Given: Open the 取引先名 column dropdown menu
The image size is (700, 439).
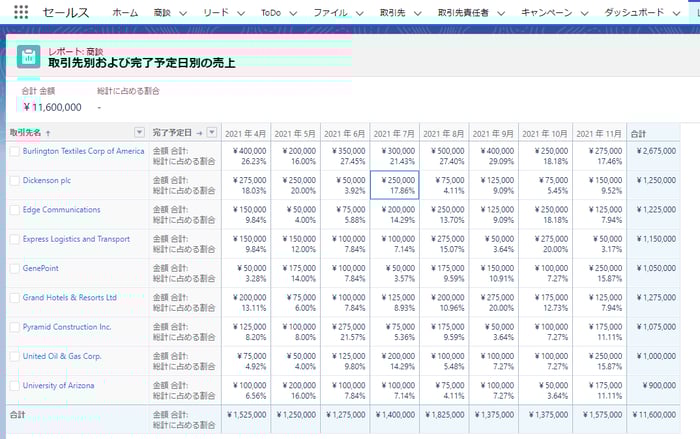Looking at the screenshot, I should [x=139, y=132].
